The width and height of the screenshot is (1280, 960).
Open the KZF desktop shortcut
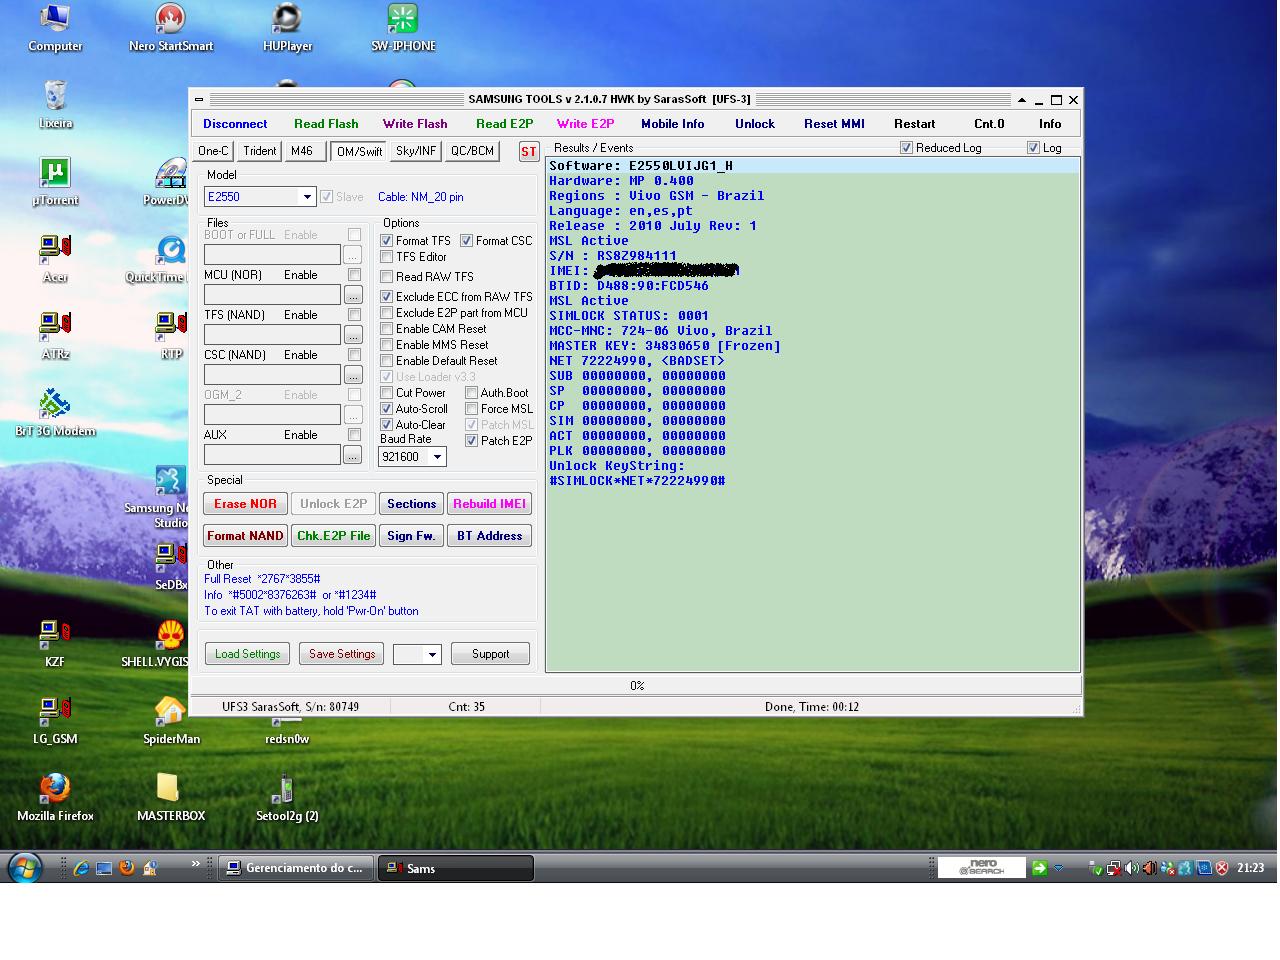tap(55, 643)
